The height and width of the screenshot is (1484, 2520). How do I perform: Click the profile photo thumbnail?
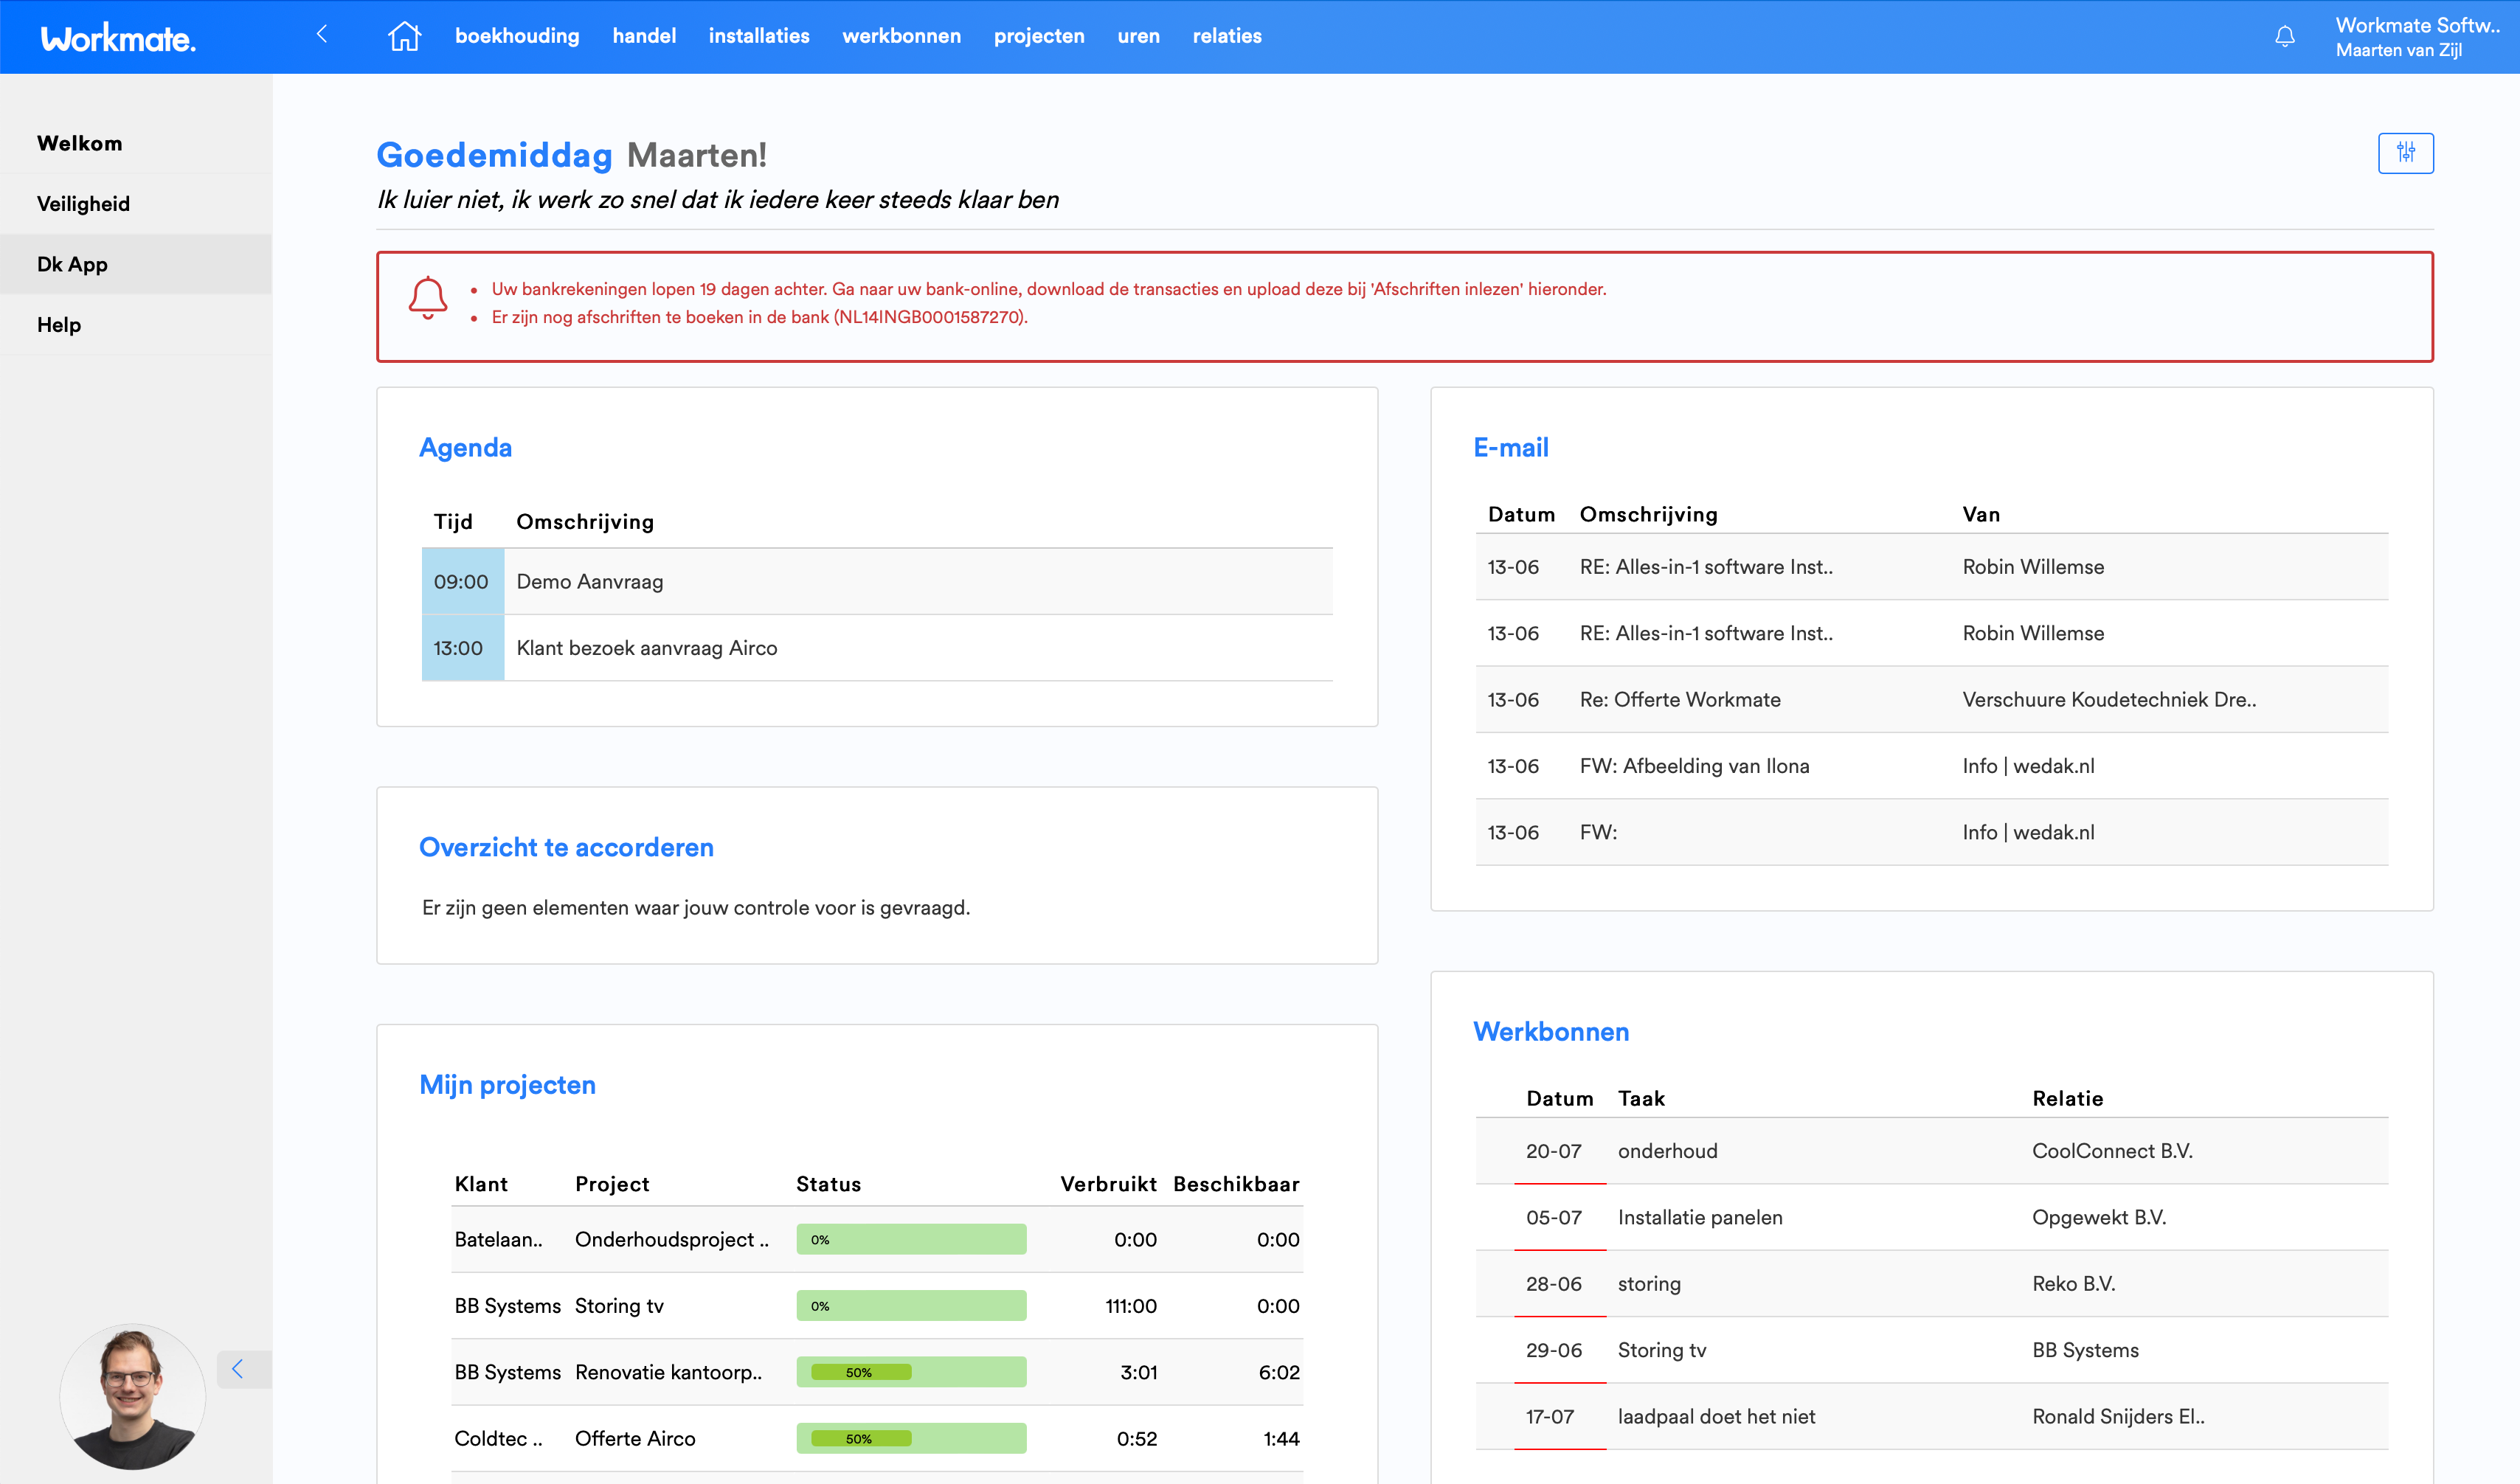coord(132,1396)
